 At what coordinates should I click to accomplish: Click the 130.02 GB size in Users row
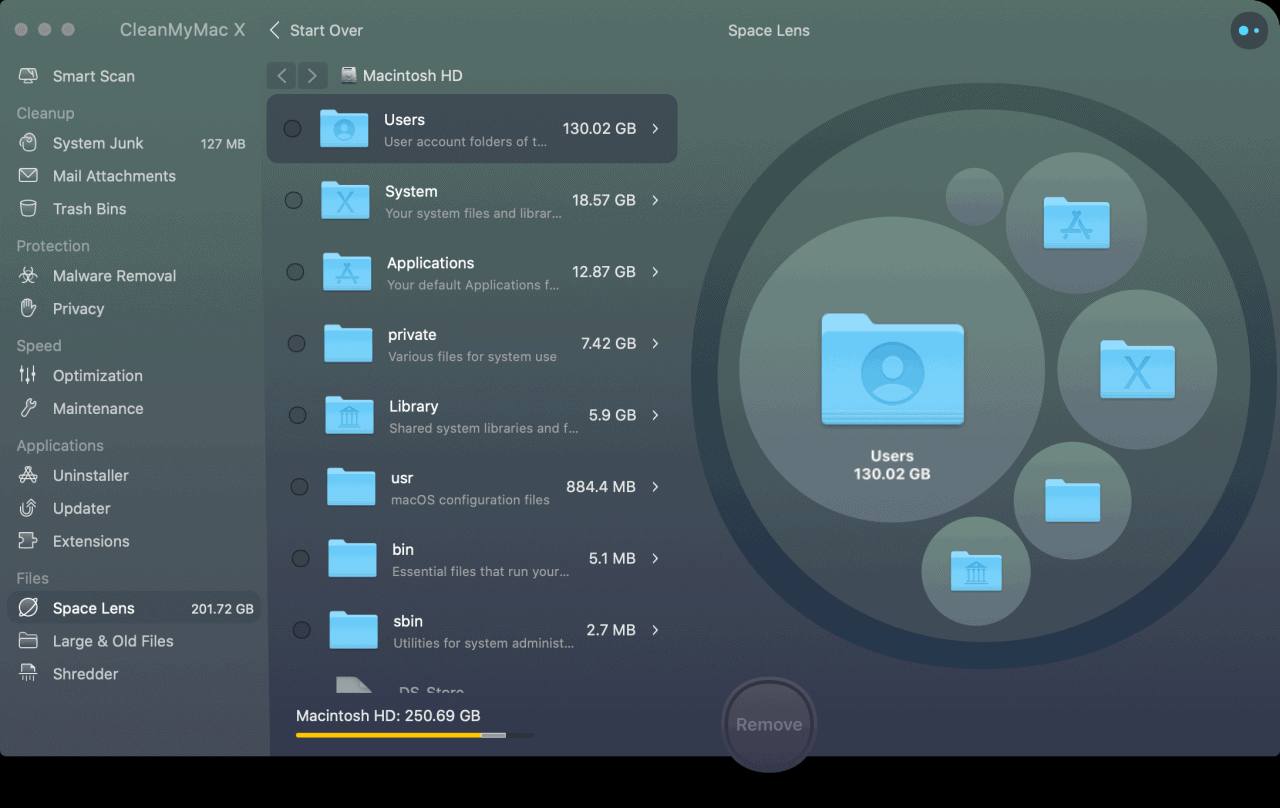pos(599,128)
